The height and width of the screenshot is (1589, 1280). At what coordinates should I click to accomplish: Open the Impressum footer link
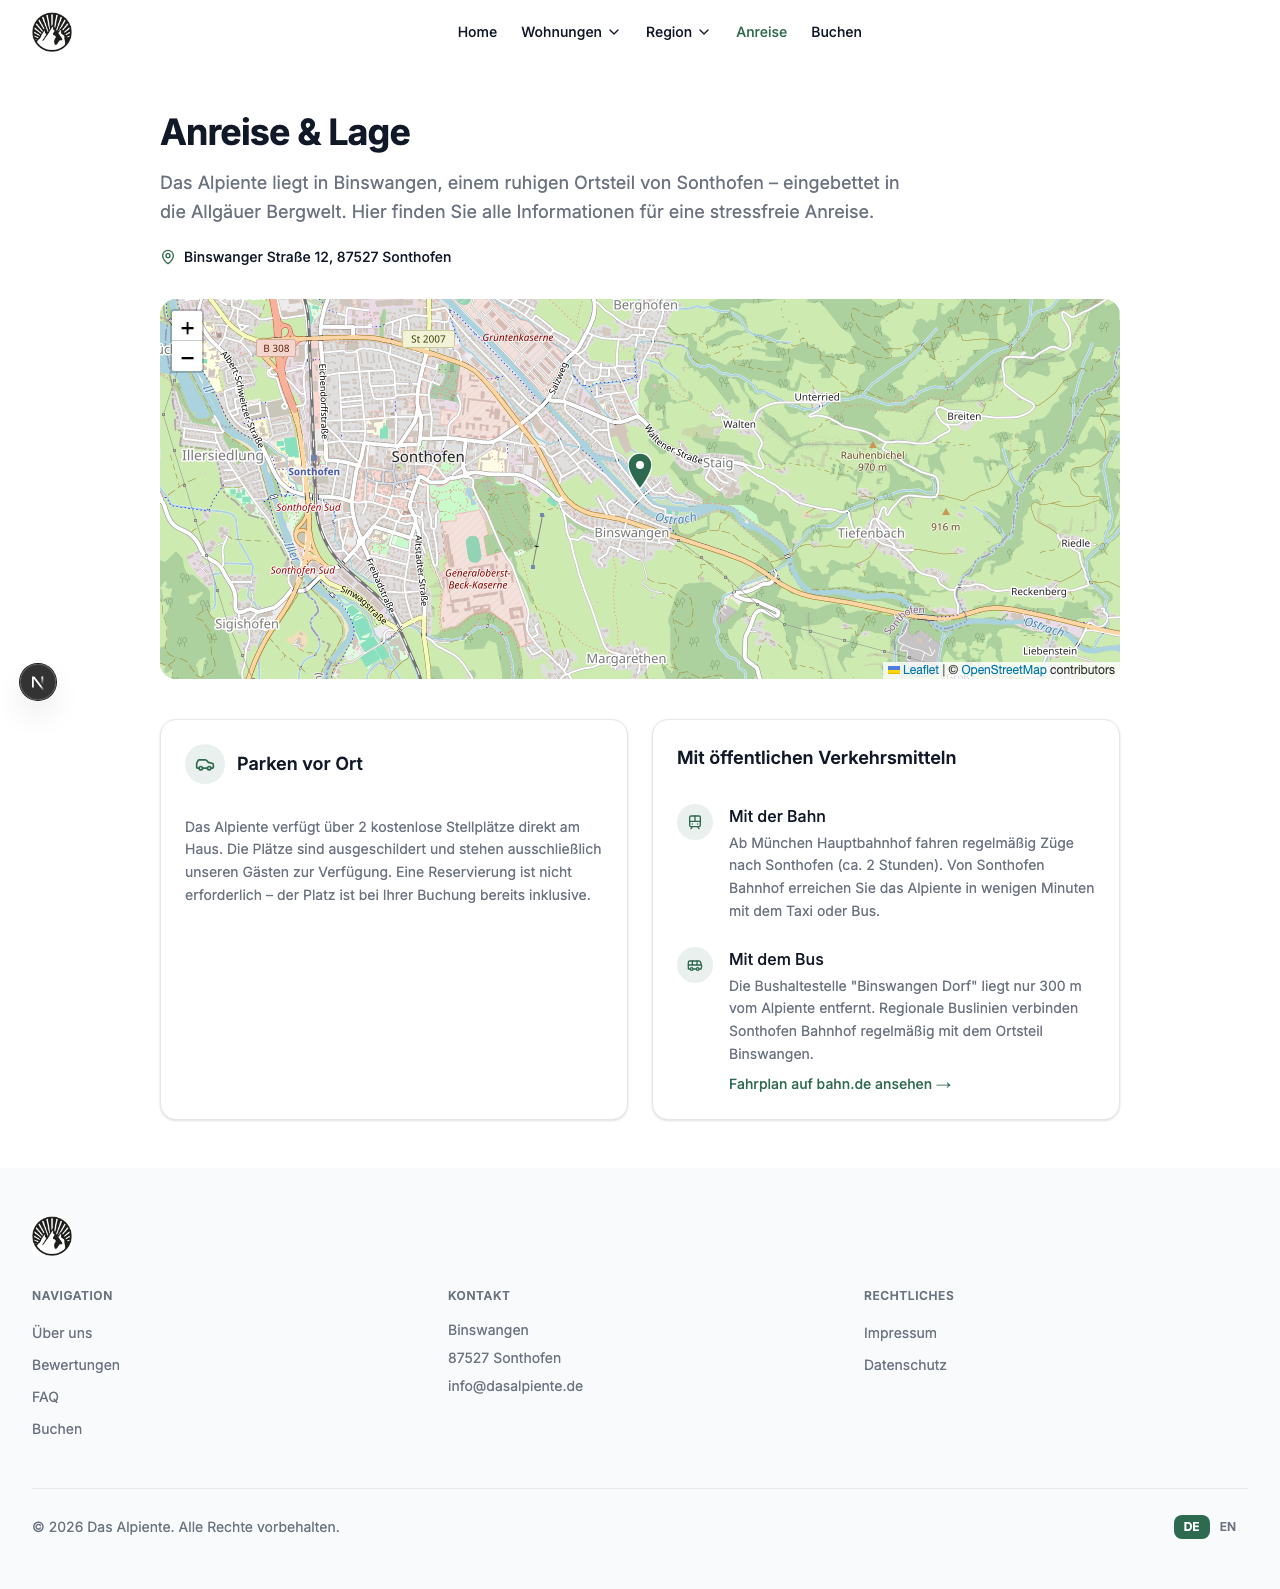click(x=900, y=1333)
